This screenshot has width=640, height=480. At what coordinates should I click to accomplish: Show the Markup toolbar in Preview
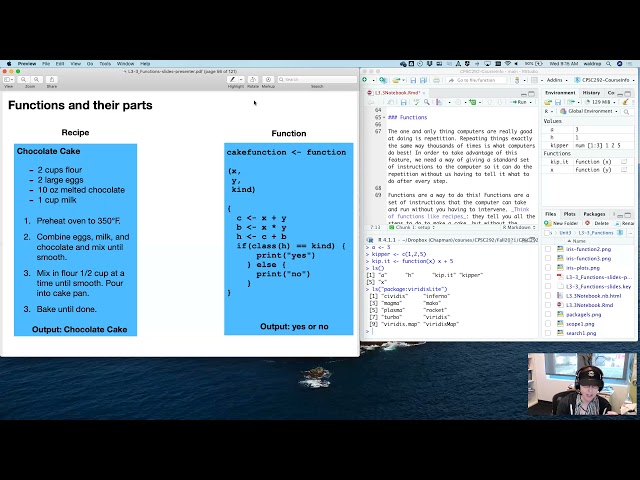point(268,80)
